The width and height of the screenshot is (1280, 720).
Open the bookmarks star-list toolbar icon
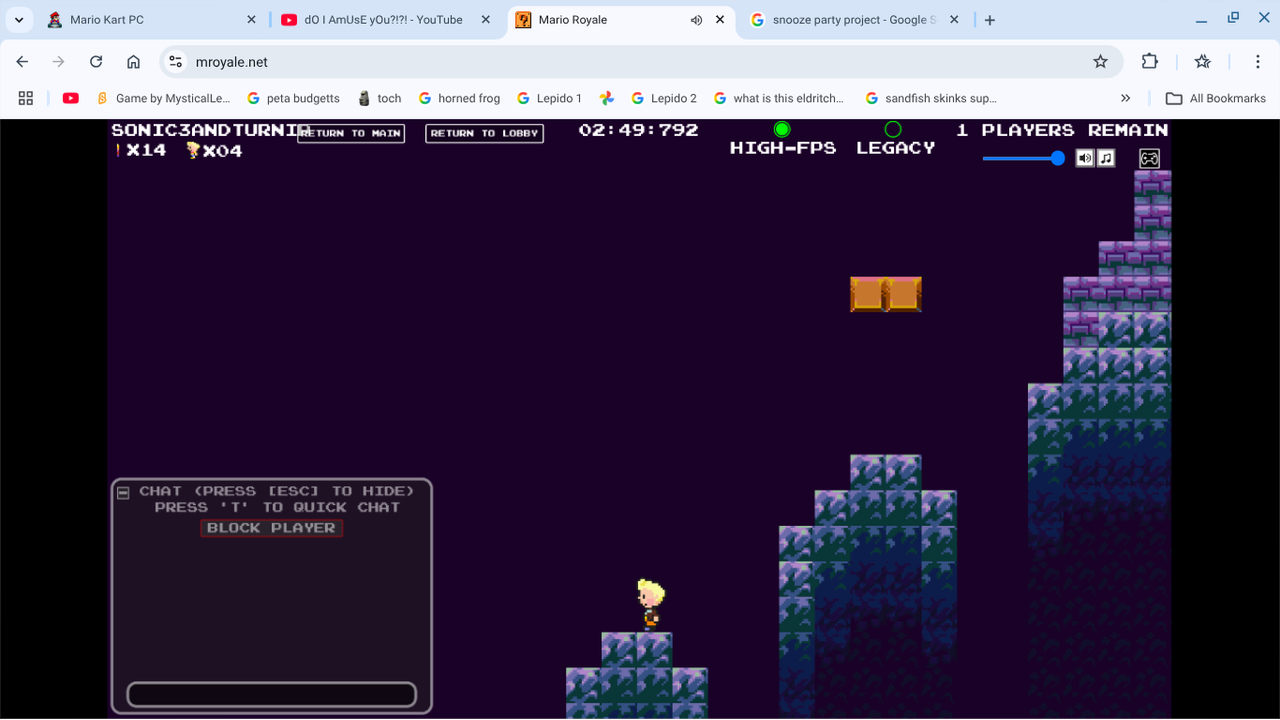(1203, 62)
